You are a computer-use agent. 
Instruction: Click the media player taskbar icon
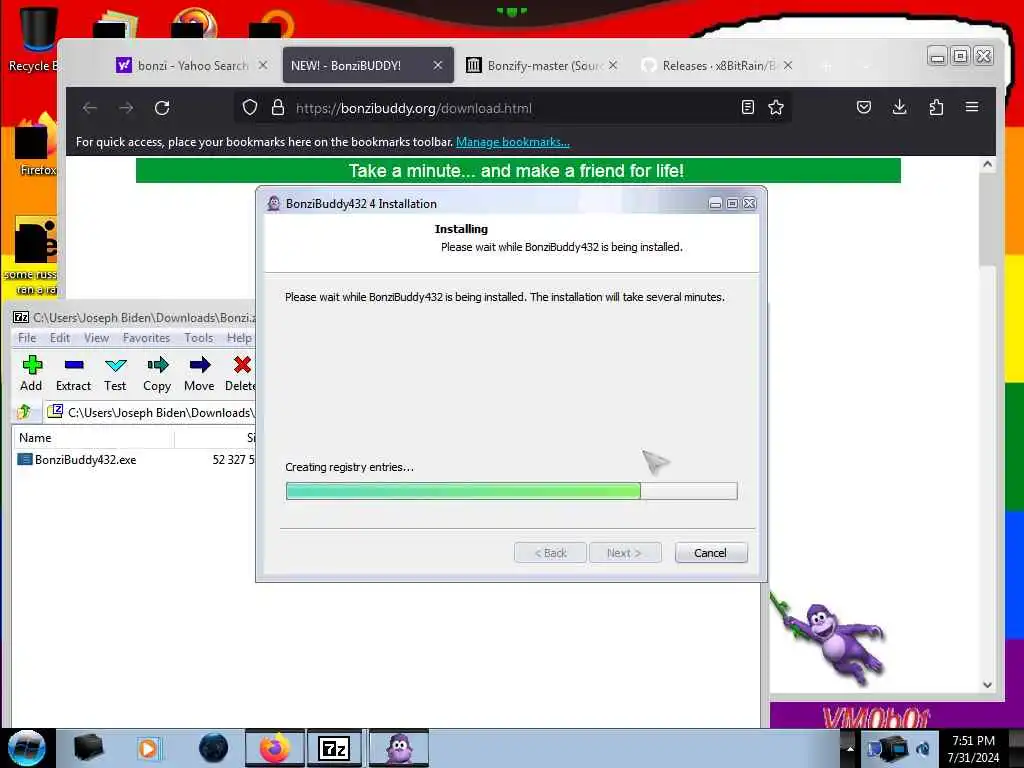(x=148, y=748)
